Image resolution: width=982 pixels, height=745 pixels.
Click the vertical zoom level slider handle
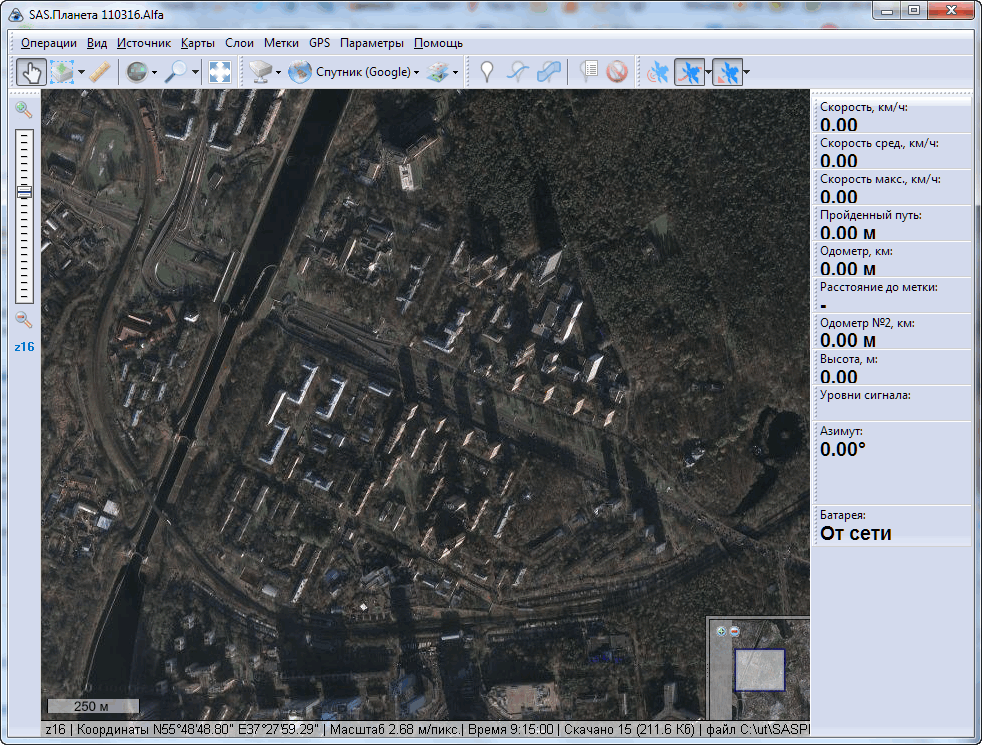(x=24, y=192)
